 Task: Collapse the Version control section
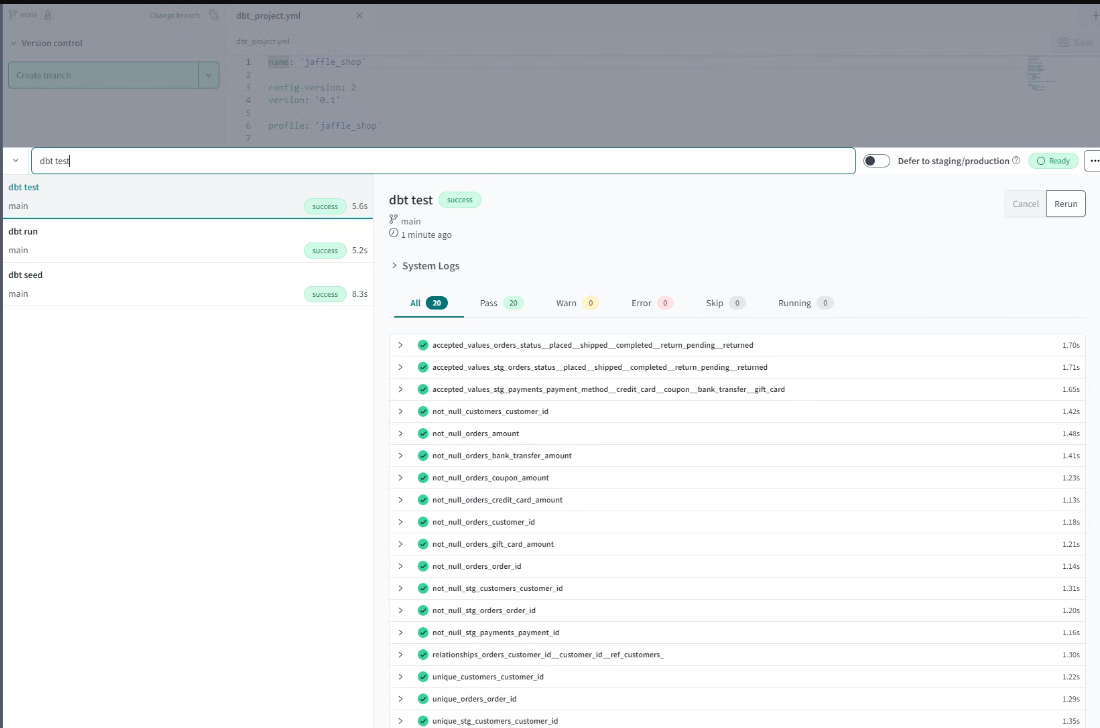46,43
